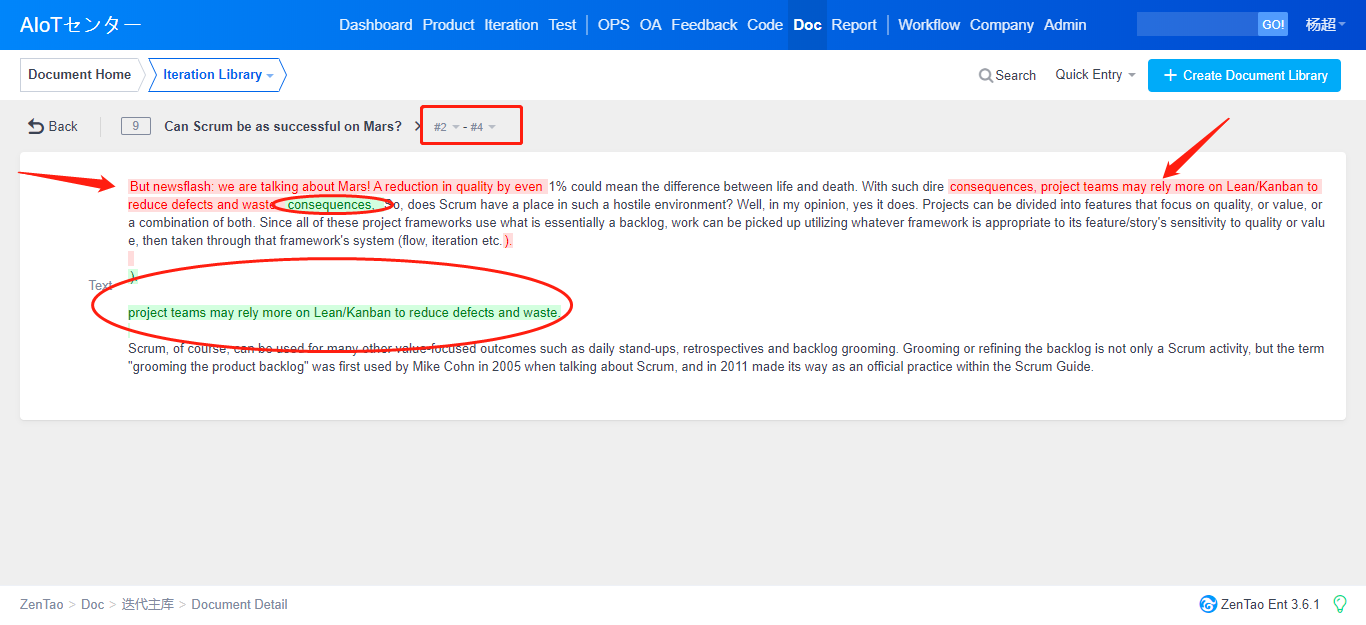This screenshot has height=625, width=1366.
Task: Click the top search input field
Action: pyautogui.click(x=1197, y=25)
